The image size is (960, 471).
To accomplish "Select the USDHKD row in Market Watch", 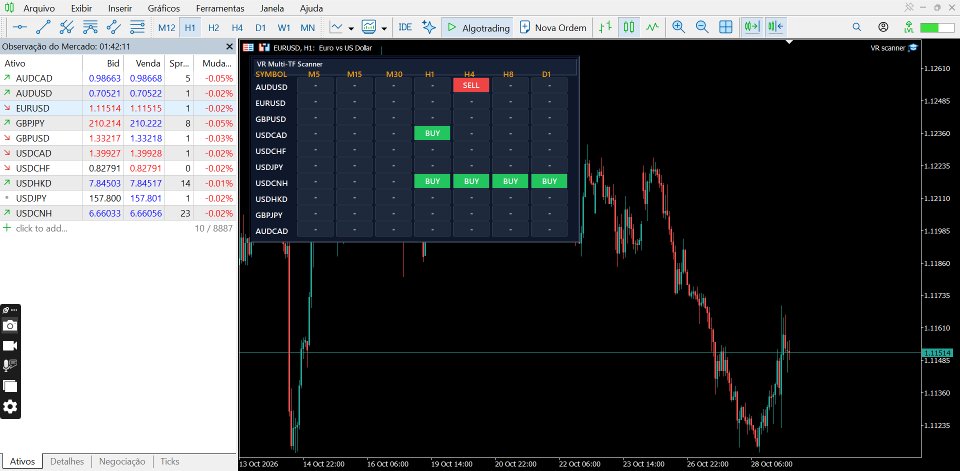I will 118,183.
